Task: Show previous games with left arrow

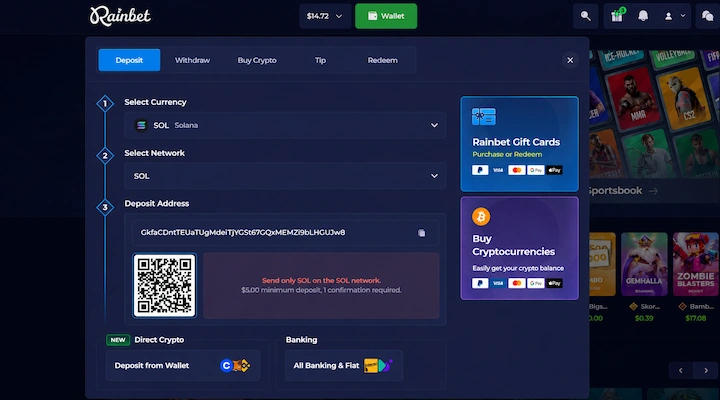Action: pos(681,370)
